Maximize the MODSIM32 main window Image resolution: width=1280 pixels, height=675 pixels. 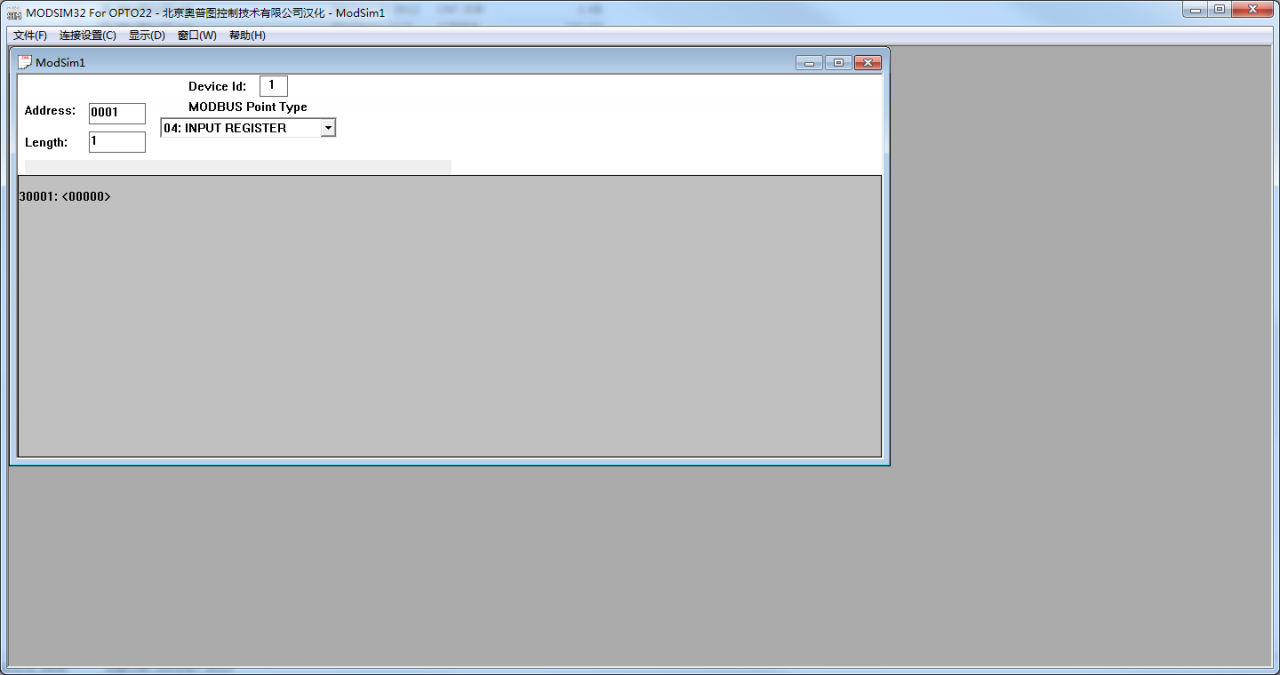pyautogui.click(x=1219, y=9)
